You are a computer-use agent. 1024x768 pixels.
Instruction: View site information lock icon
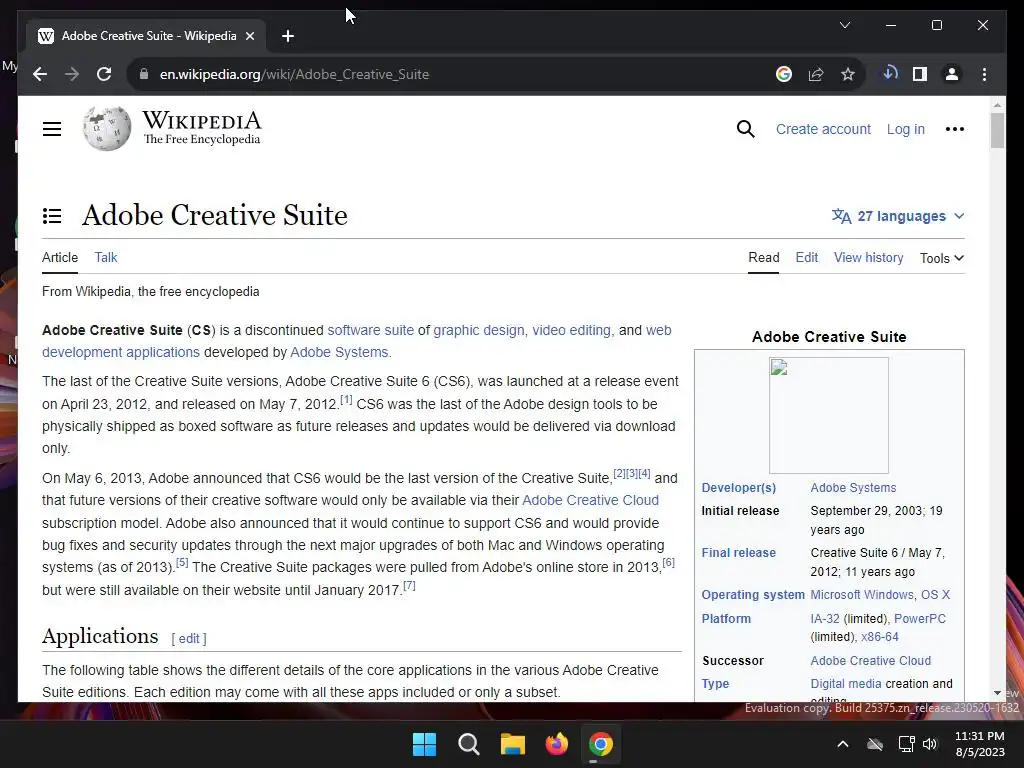(144, 74)
